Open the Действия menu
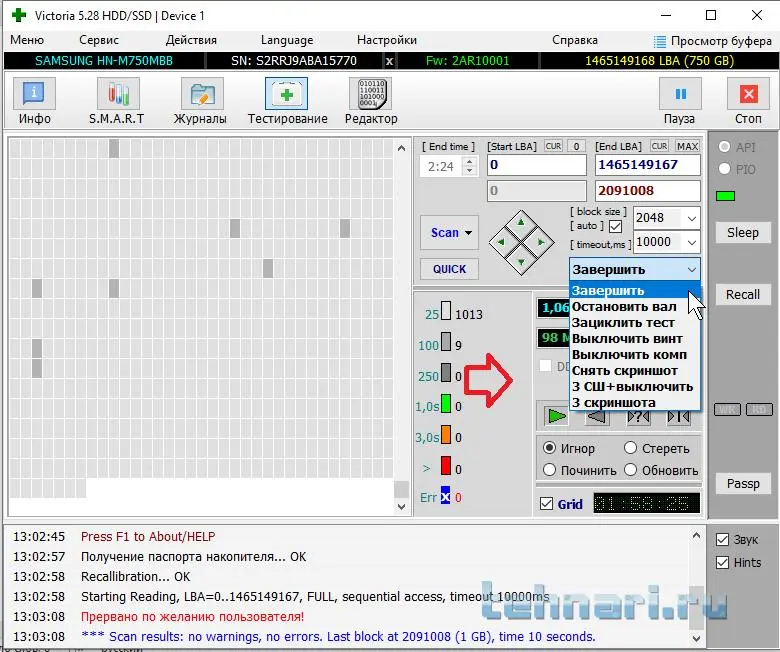This screenshot has width=780, height=652. [191, 40]
